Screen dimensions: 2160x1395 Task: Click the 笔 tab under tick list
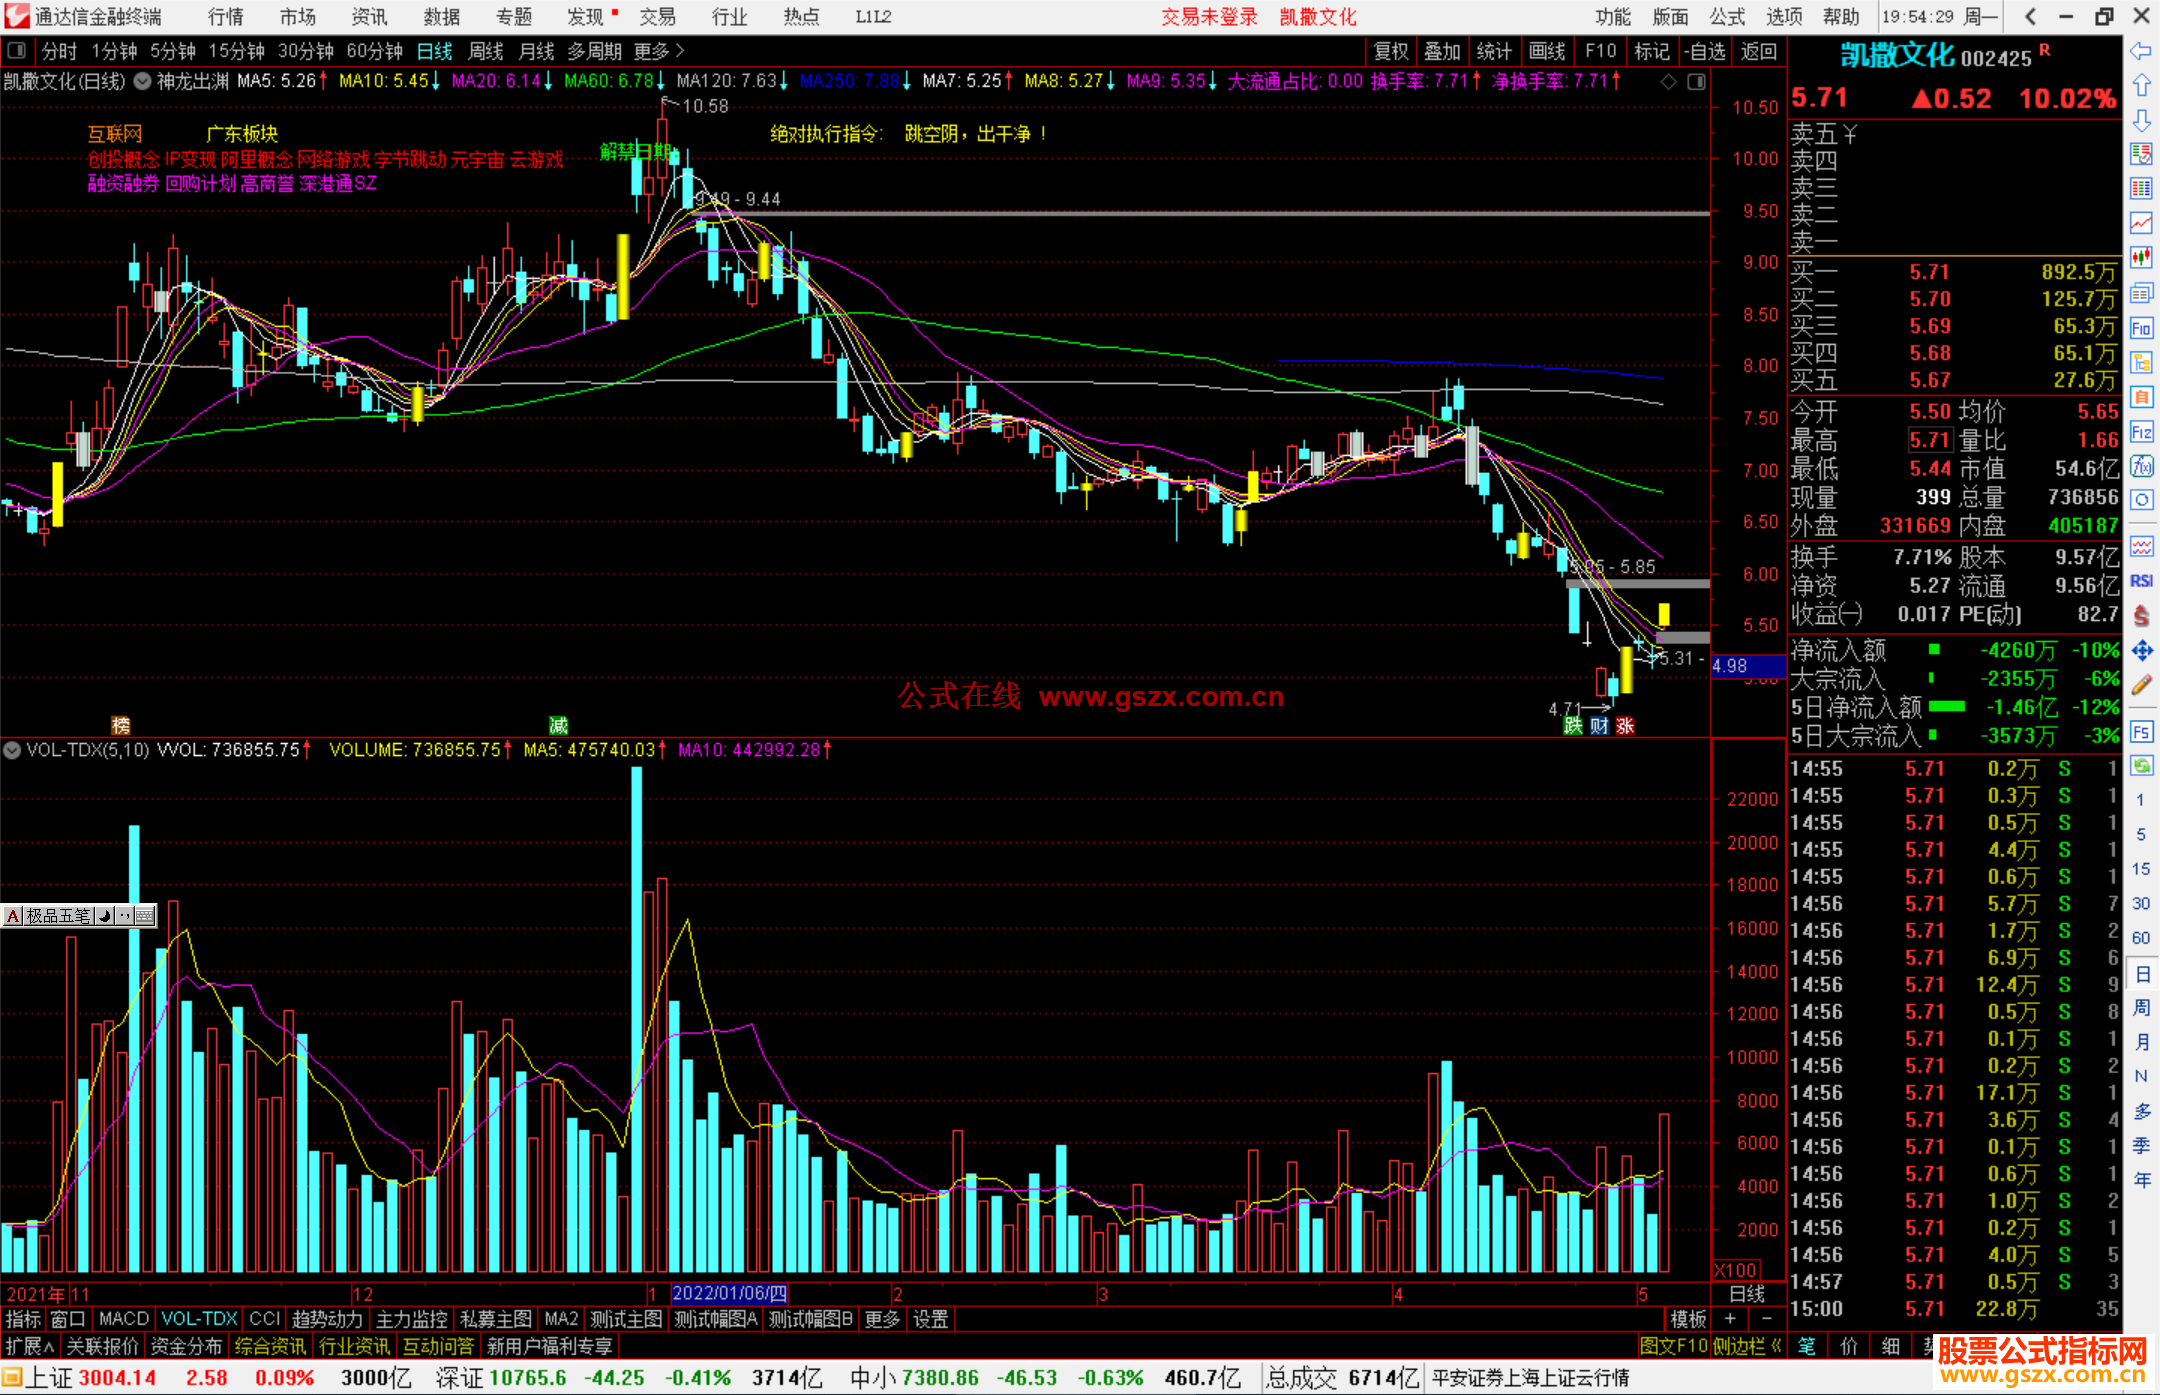(1807, 1346)
